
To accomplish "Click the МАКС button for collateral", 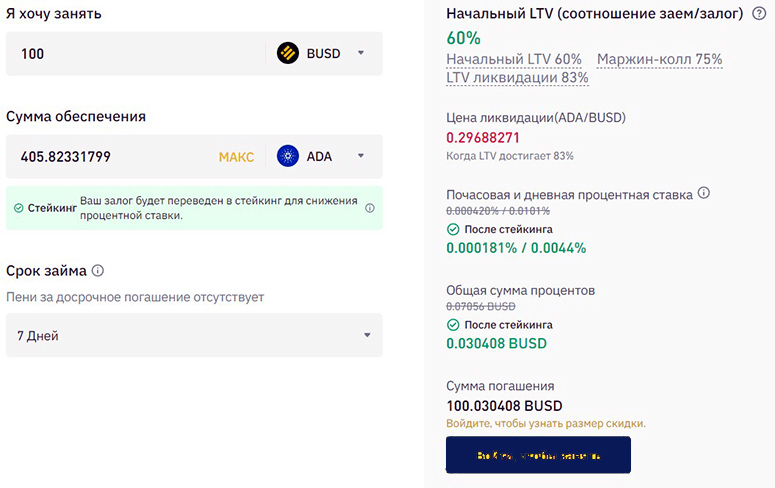I will pos(236,156).
